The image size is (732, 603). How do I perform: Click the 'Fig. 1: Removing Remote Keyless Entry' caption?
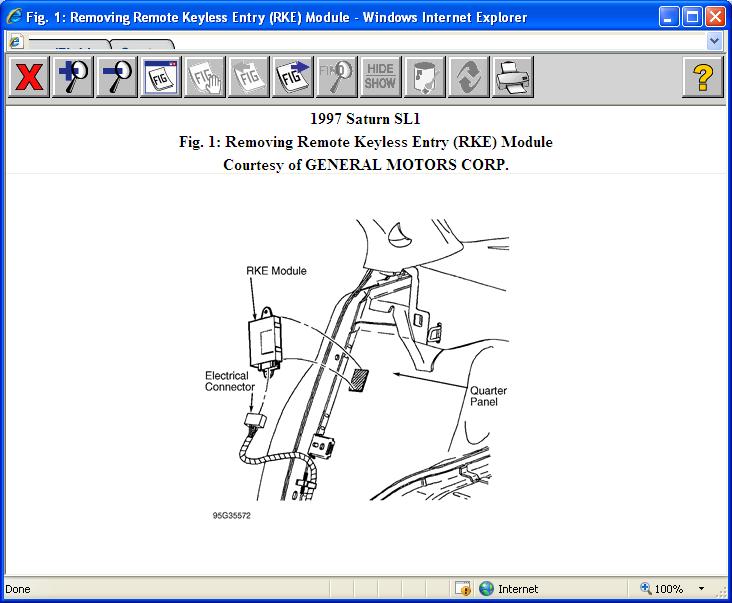point(366,141)
